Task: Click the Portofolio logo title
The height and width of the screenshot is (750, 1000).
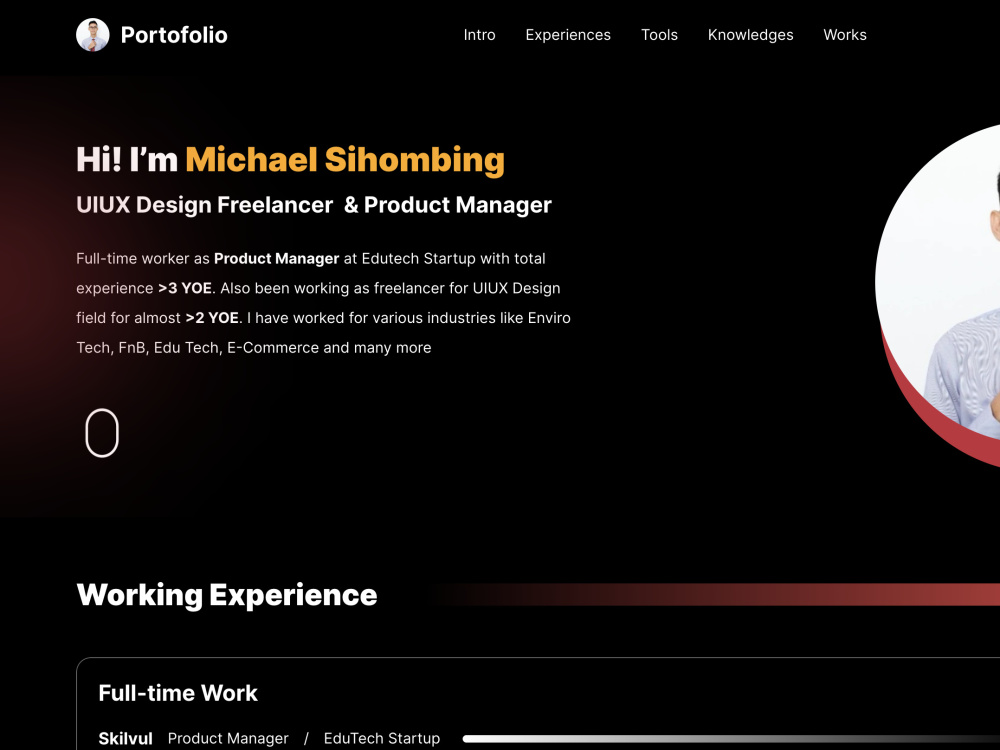Action: pos(174,35)
